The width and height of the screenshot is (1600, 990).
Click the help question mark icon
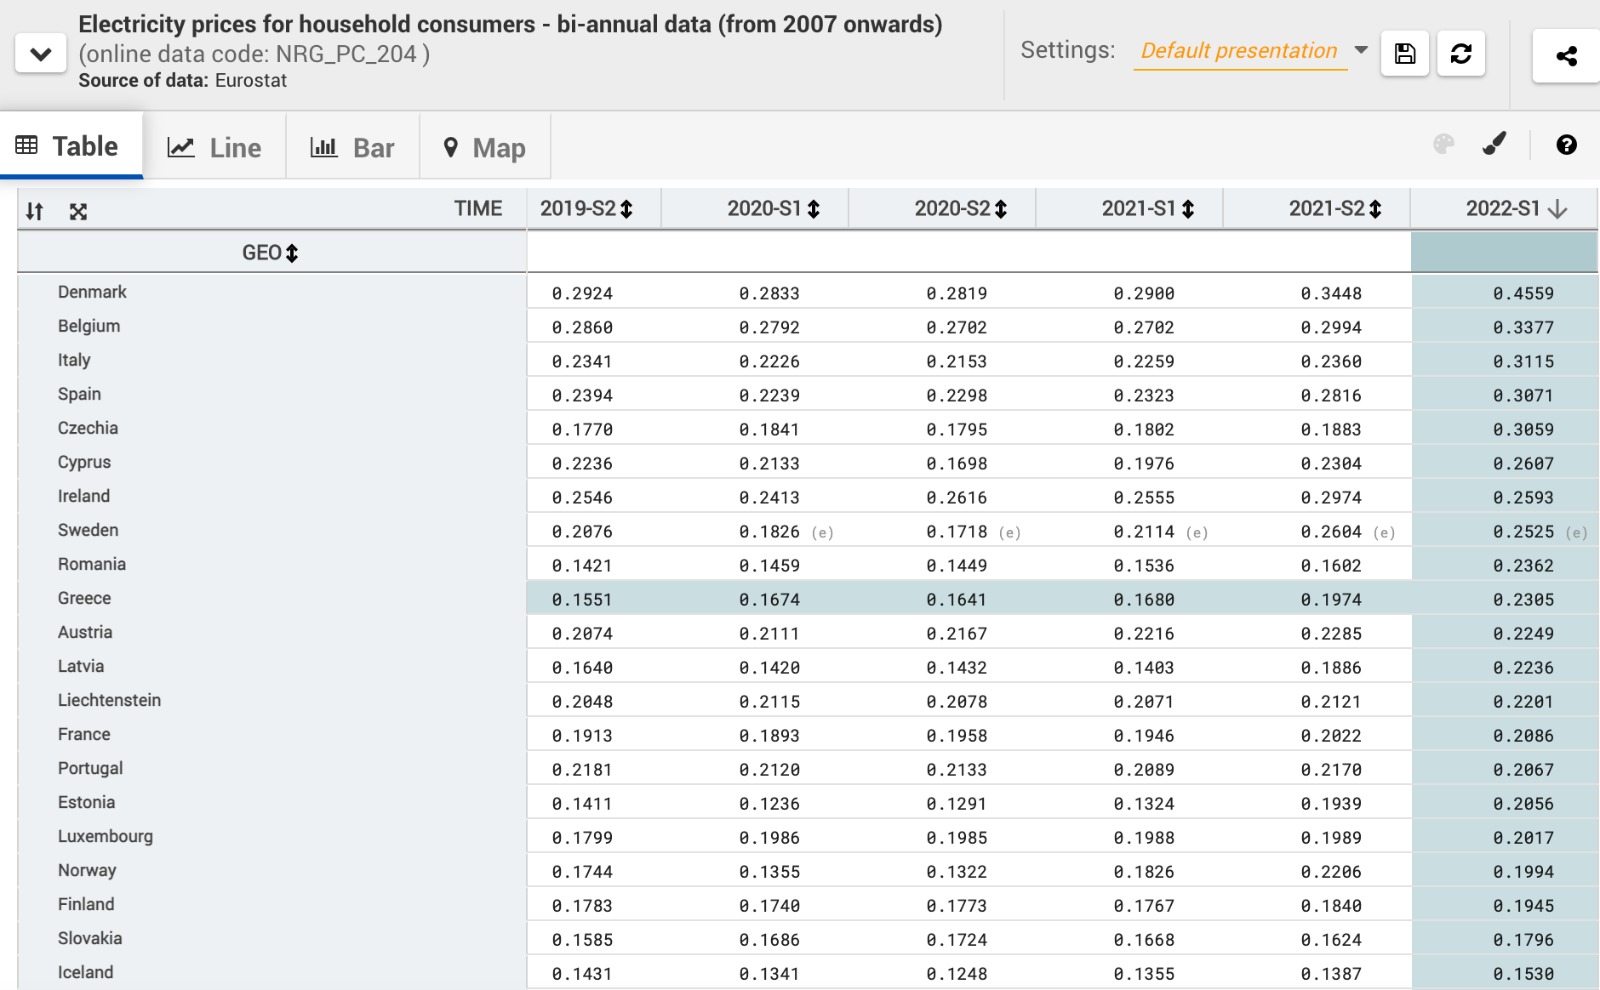pos(1566,145)
